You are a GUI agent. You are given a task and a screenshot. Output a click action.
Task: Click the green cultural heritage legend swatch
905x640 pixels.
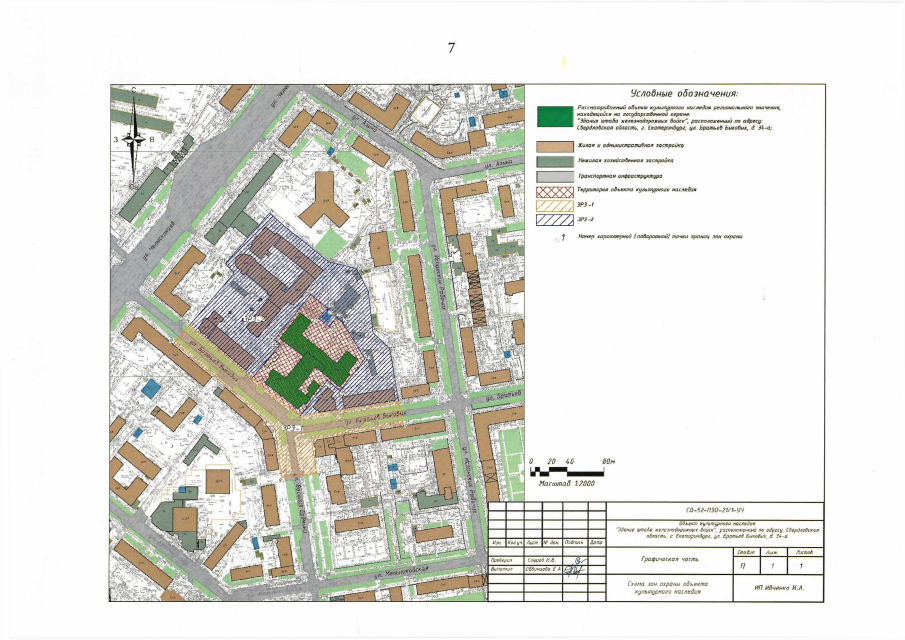pyautogui.click(x=553, y=116)
